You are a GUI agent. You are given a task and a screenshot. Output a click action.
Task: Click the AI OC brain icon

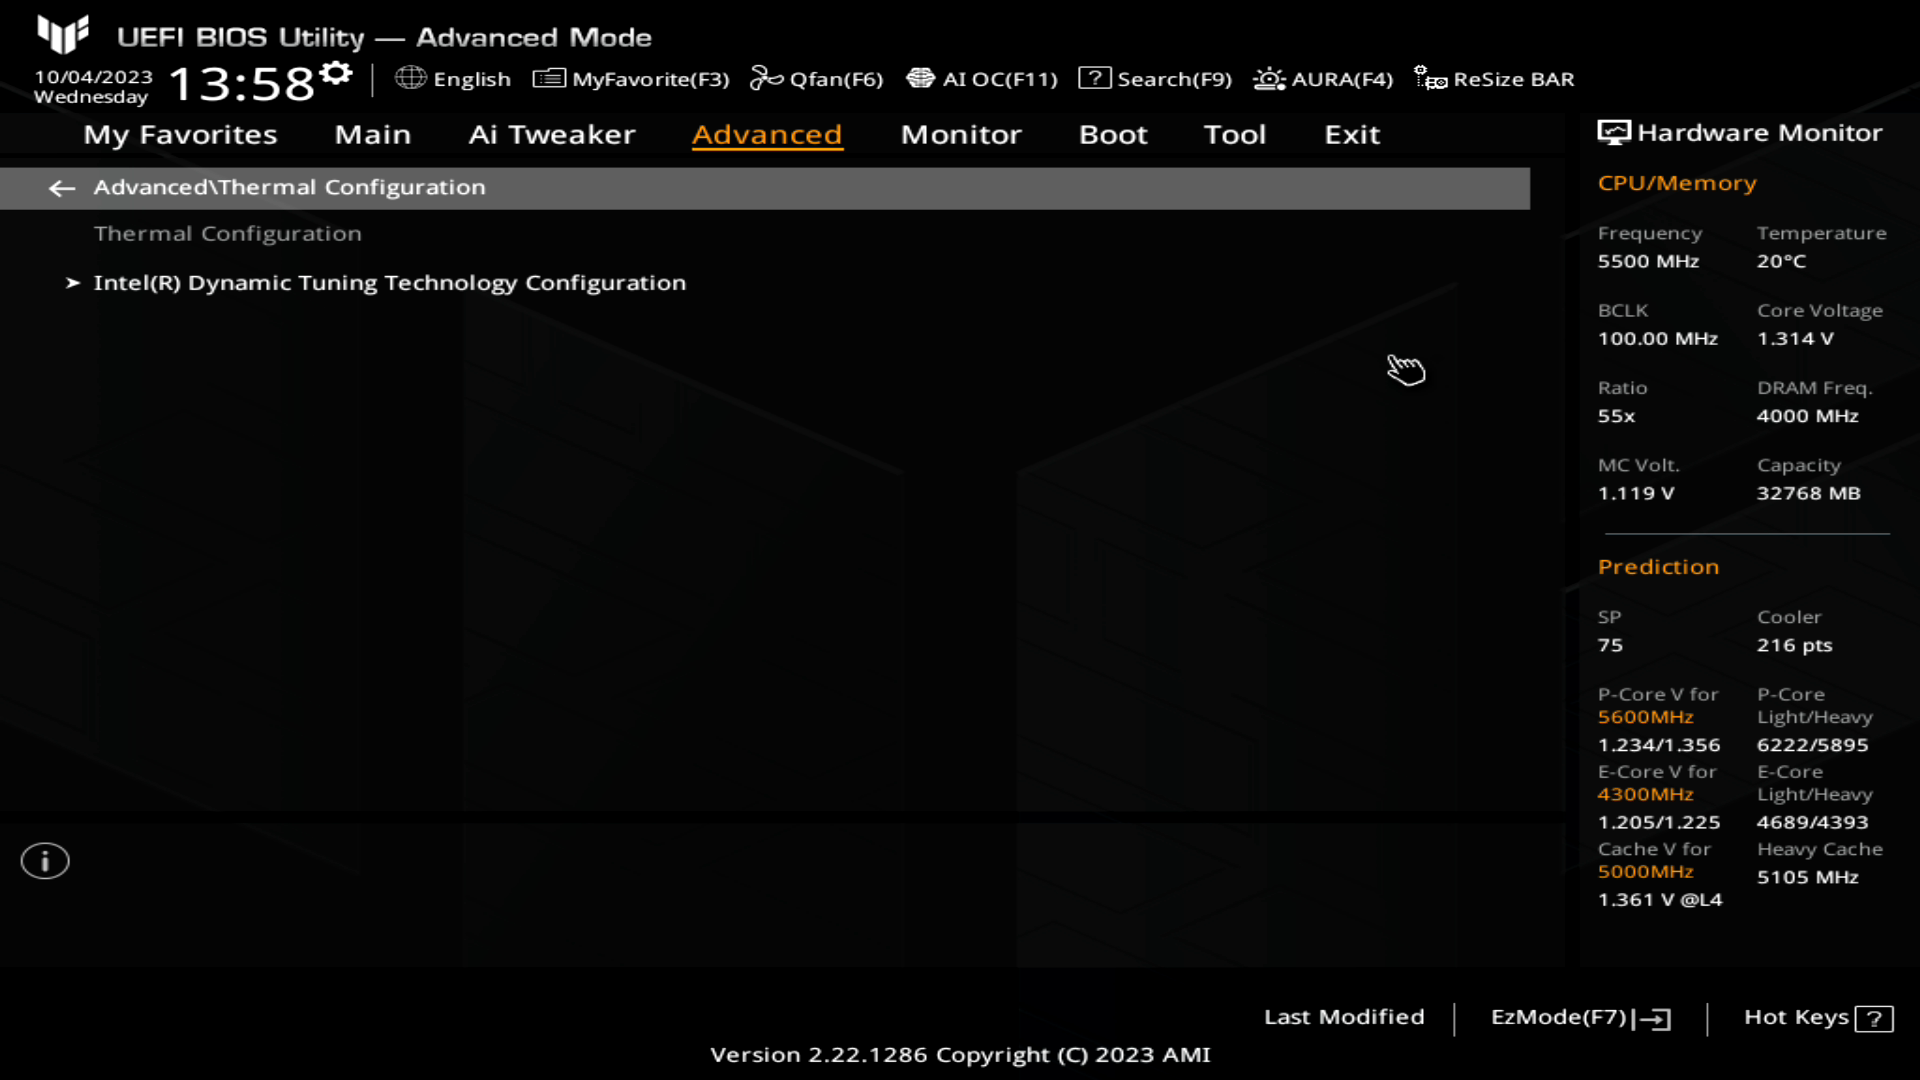click(920, 78)
